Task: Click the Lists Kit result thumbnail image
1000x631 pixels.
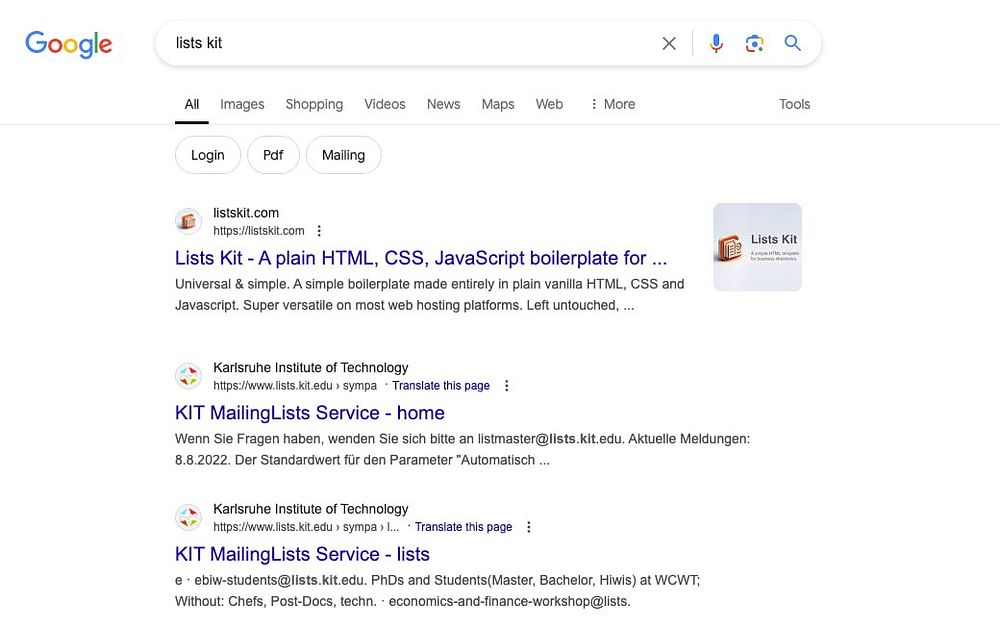Action: coord(758,248)
